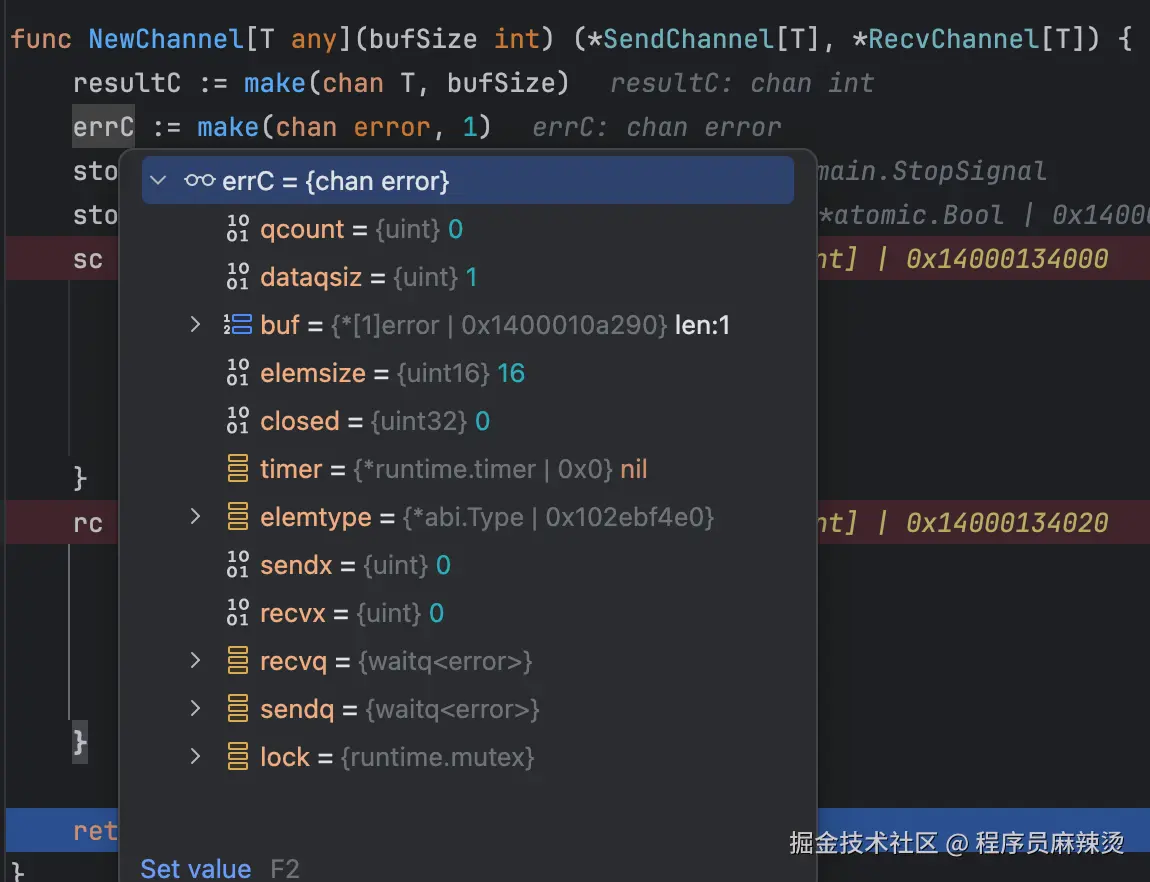
Task: Click the qcount primitive type icon
Action: pos(238,229)
